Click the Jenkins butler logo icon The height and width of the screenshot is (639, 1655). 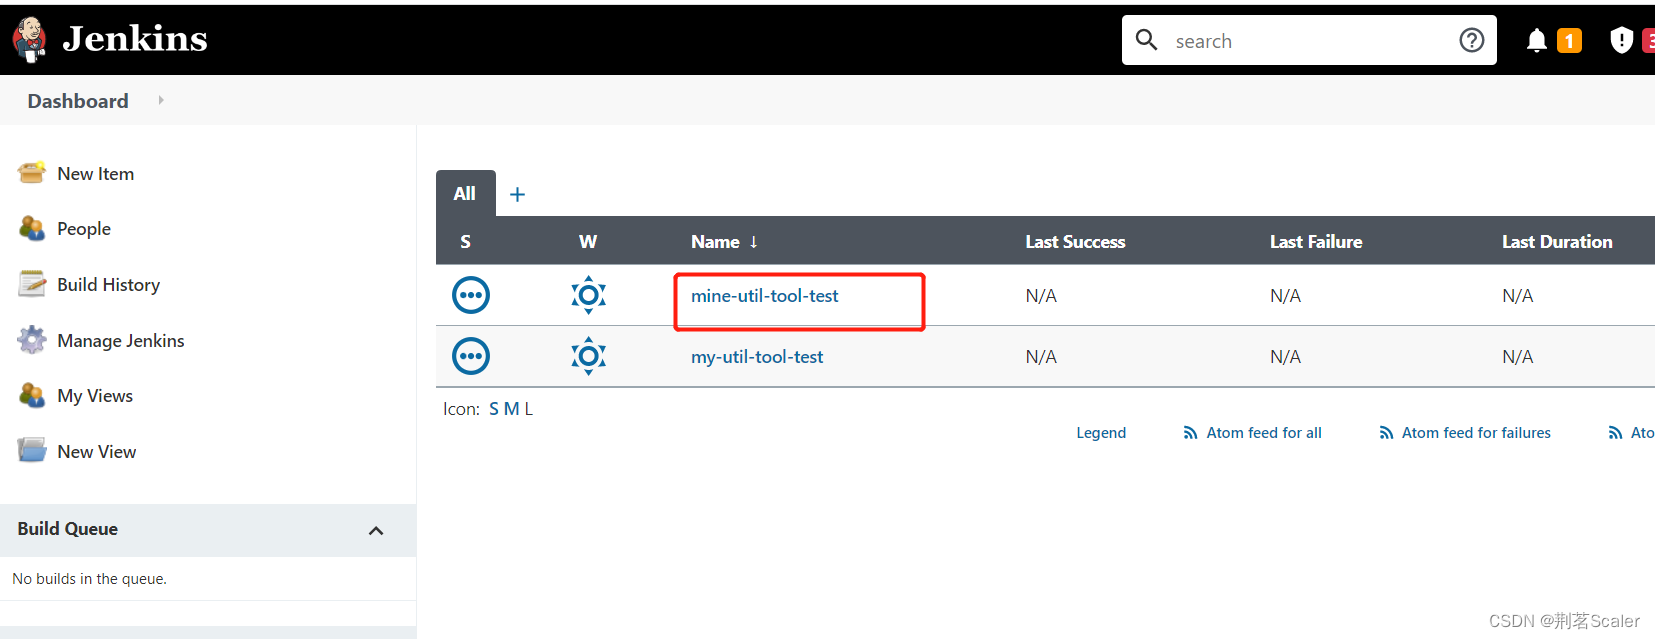click(x=30, y=39)
